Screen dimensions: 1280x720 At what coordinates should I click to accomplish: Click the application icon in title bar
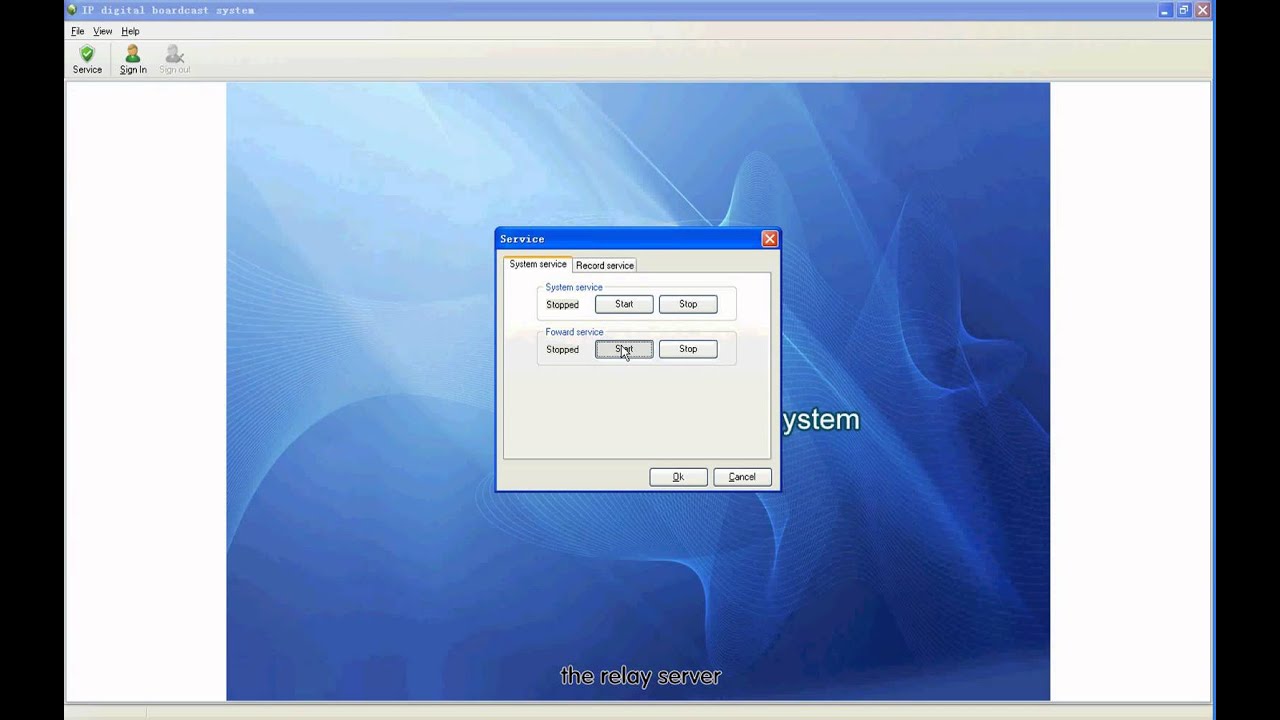coord(72,10)
